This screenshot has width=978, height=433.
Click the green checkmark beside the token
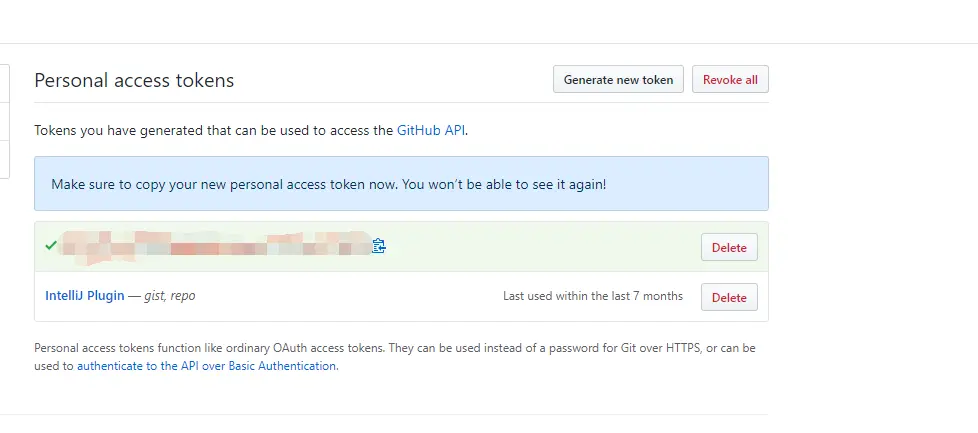[x=50, y=245]
